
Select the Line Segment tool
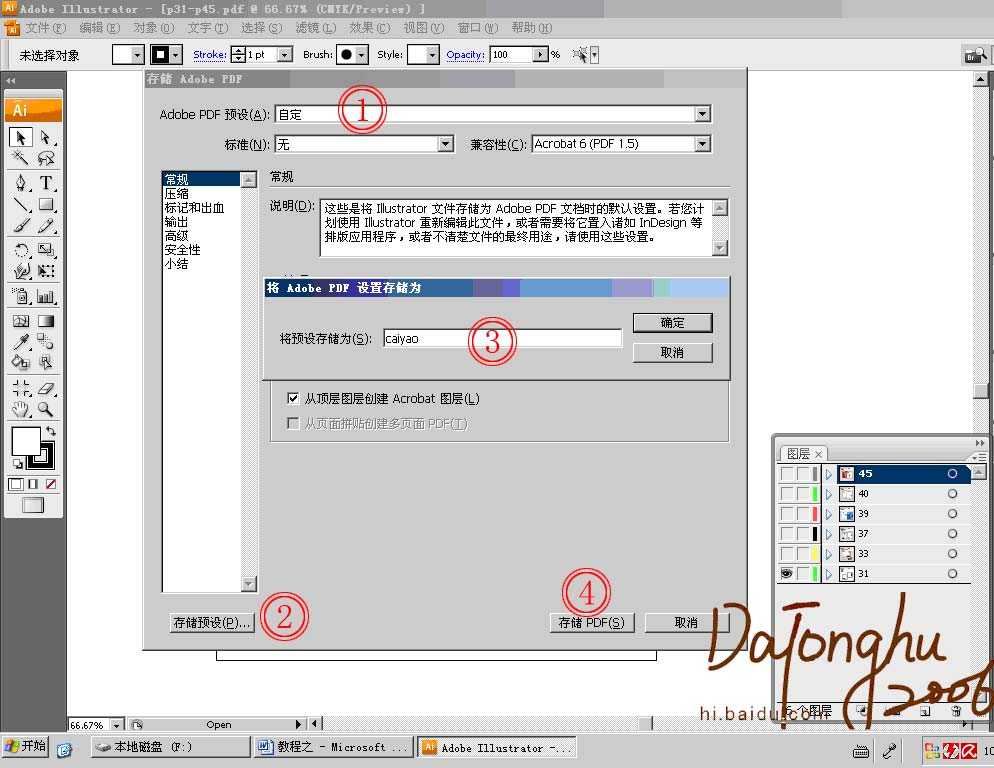pyautogui.click(x=21, y=205)
